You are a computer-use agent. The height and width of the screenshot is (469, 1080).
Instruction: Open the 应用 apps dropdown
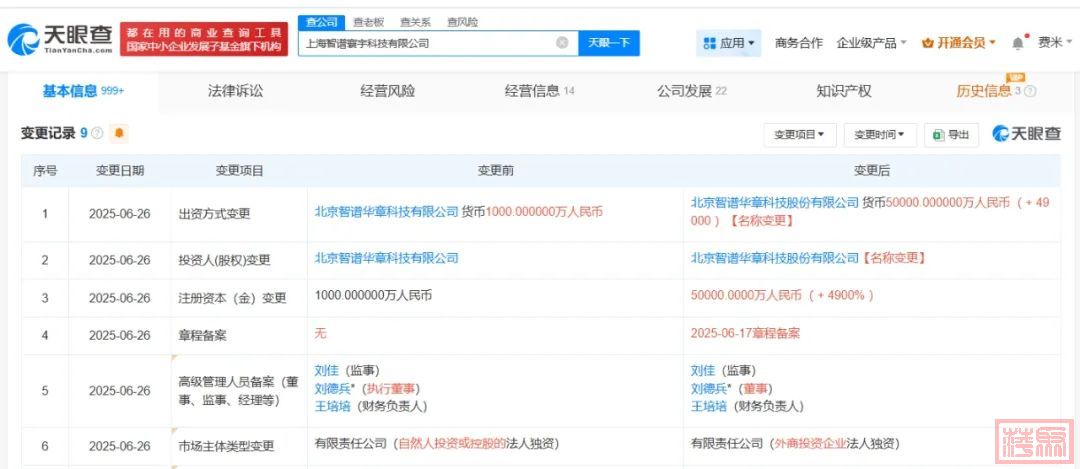[x=729, y=43]
